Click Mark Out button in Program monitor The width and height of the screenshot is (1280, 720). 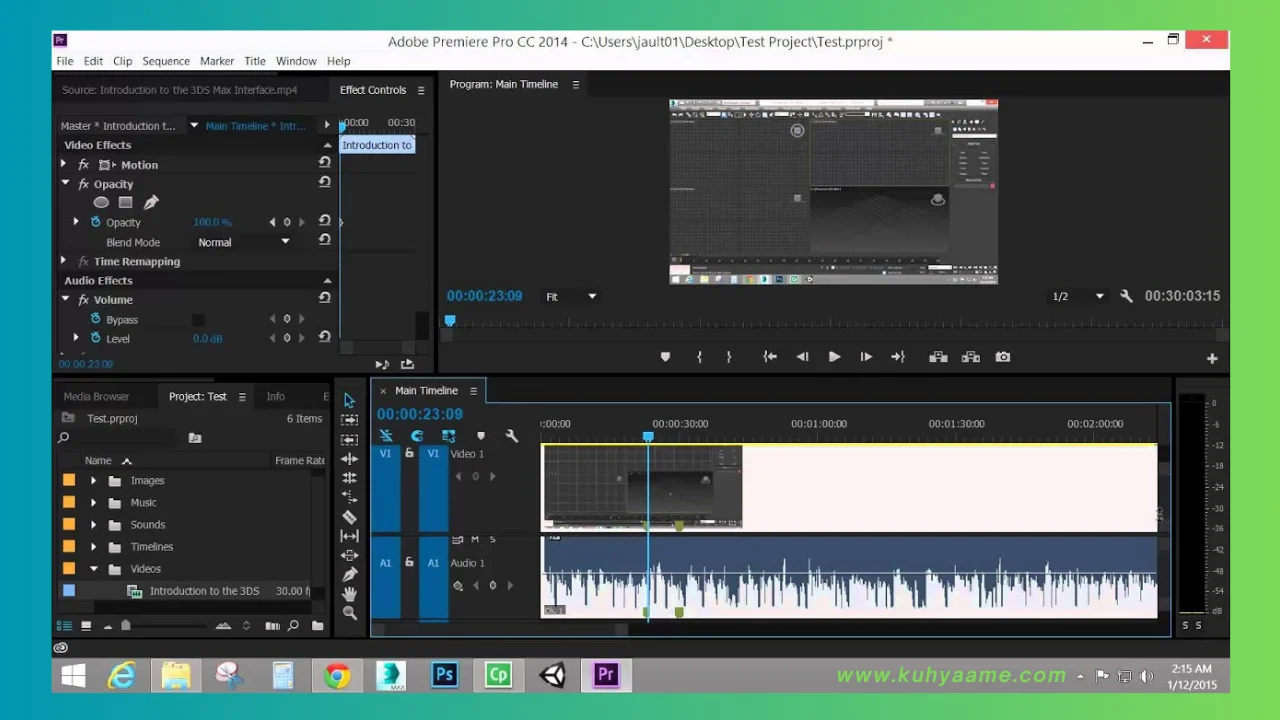coord(729,357)
